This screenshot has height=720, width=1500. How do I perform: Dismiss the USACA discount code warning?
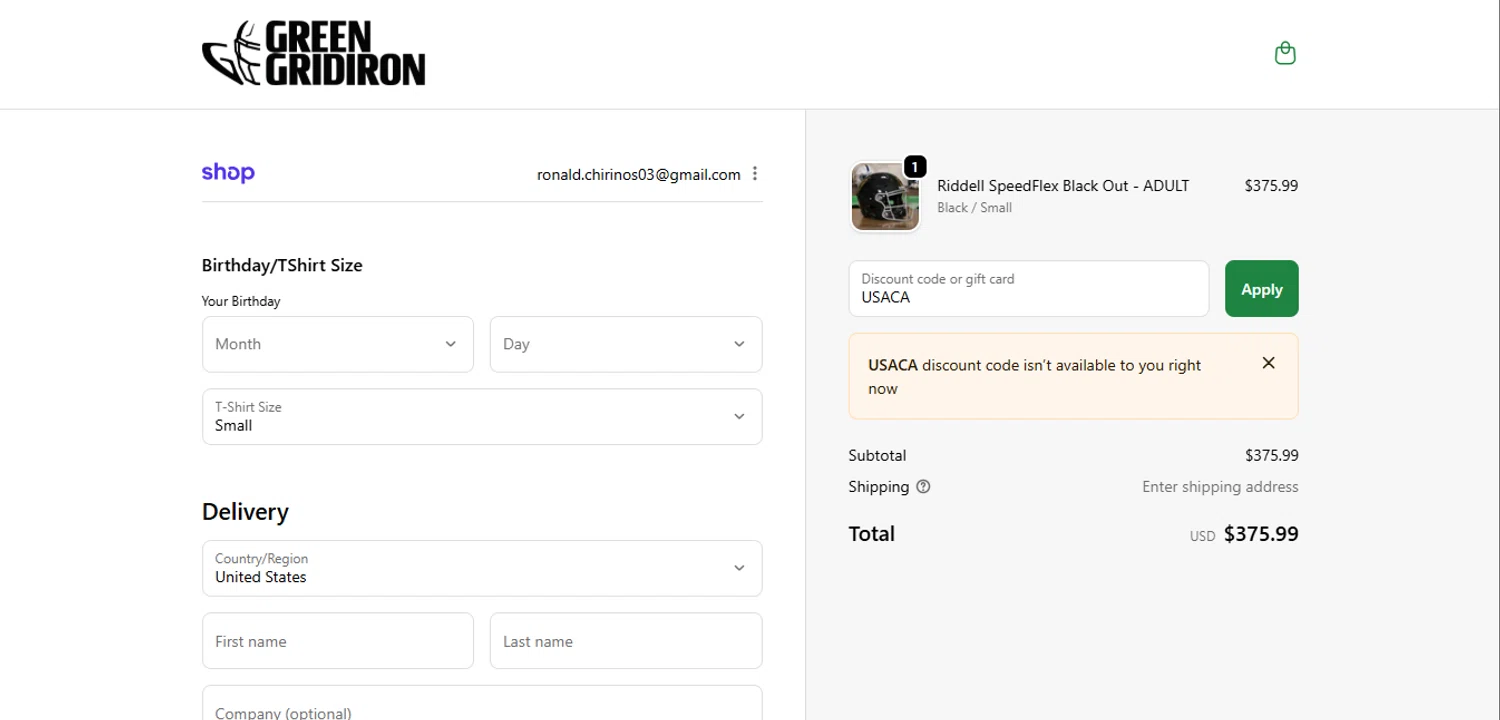1268,363
